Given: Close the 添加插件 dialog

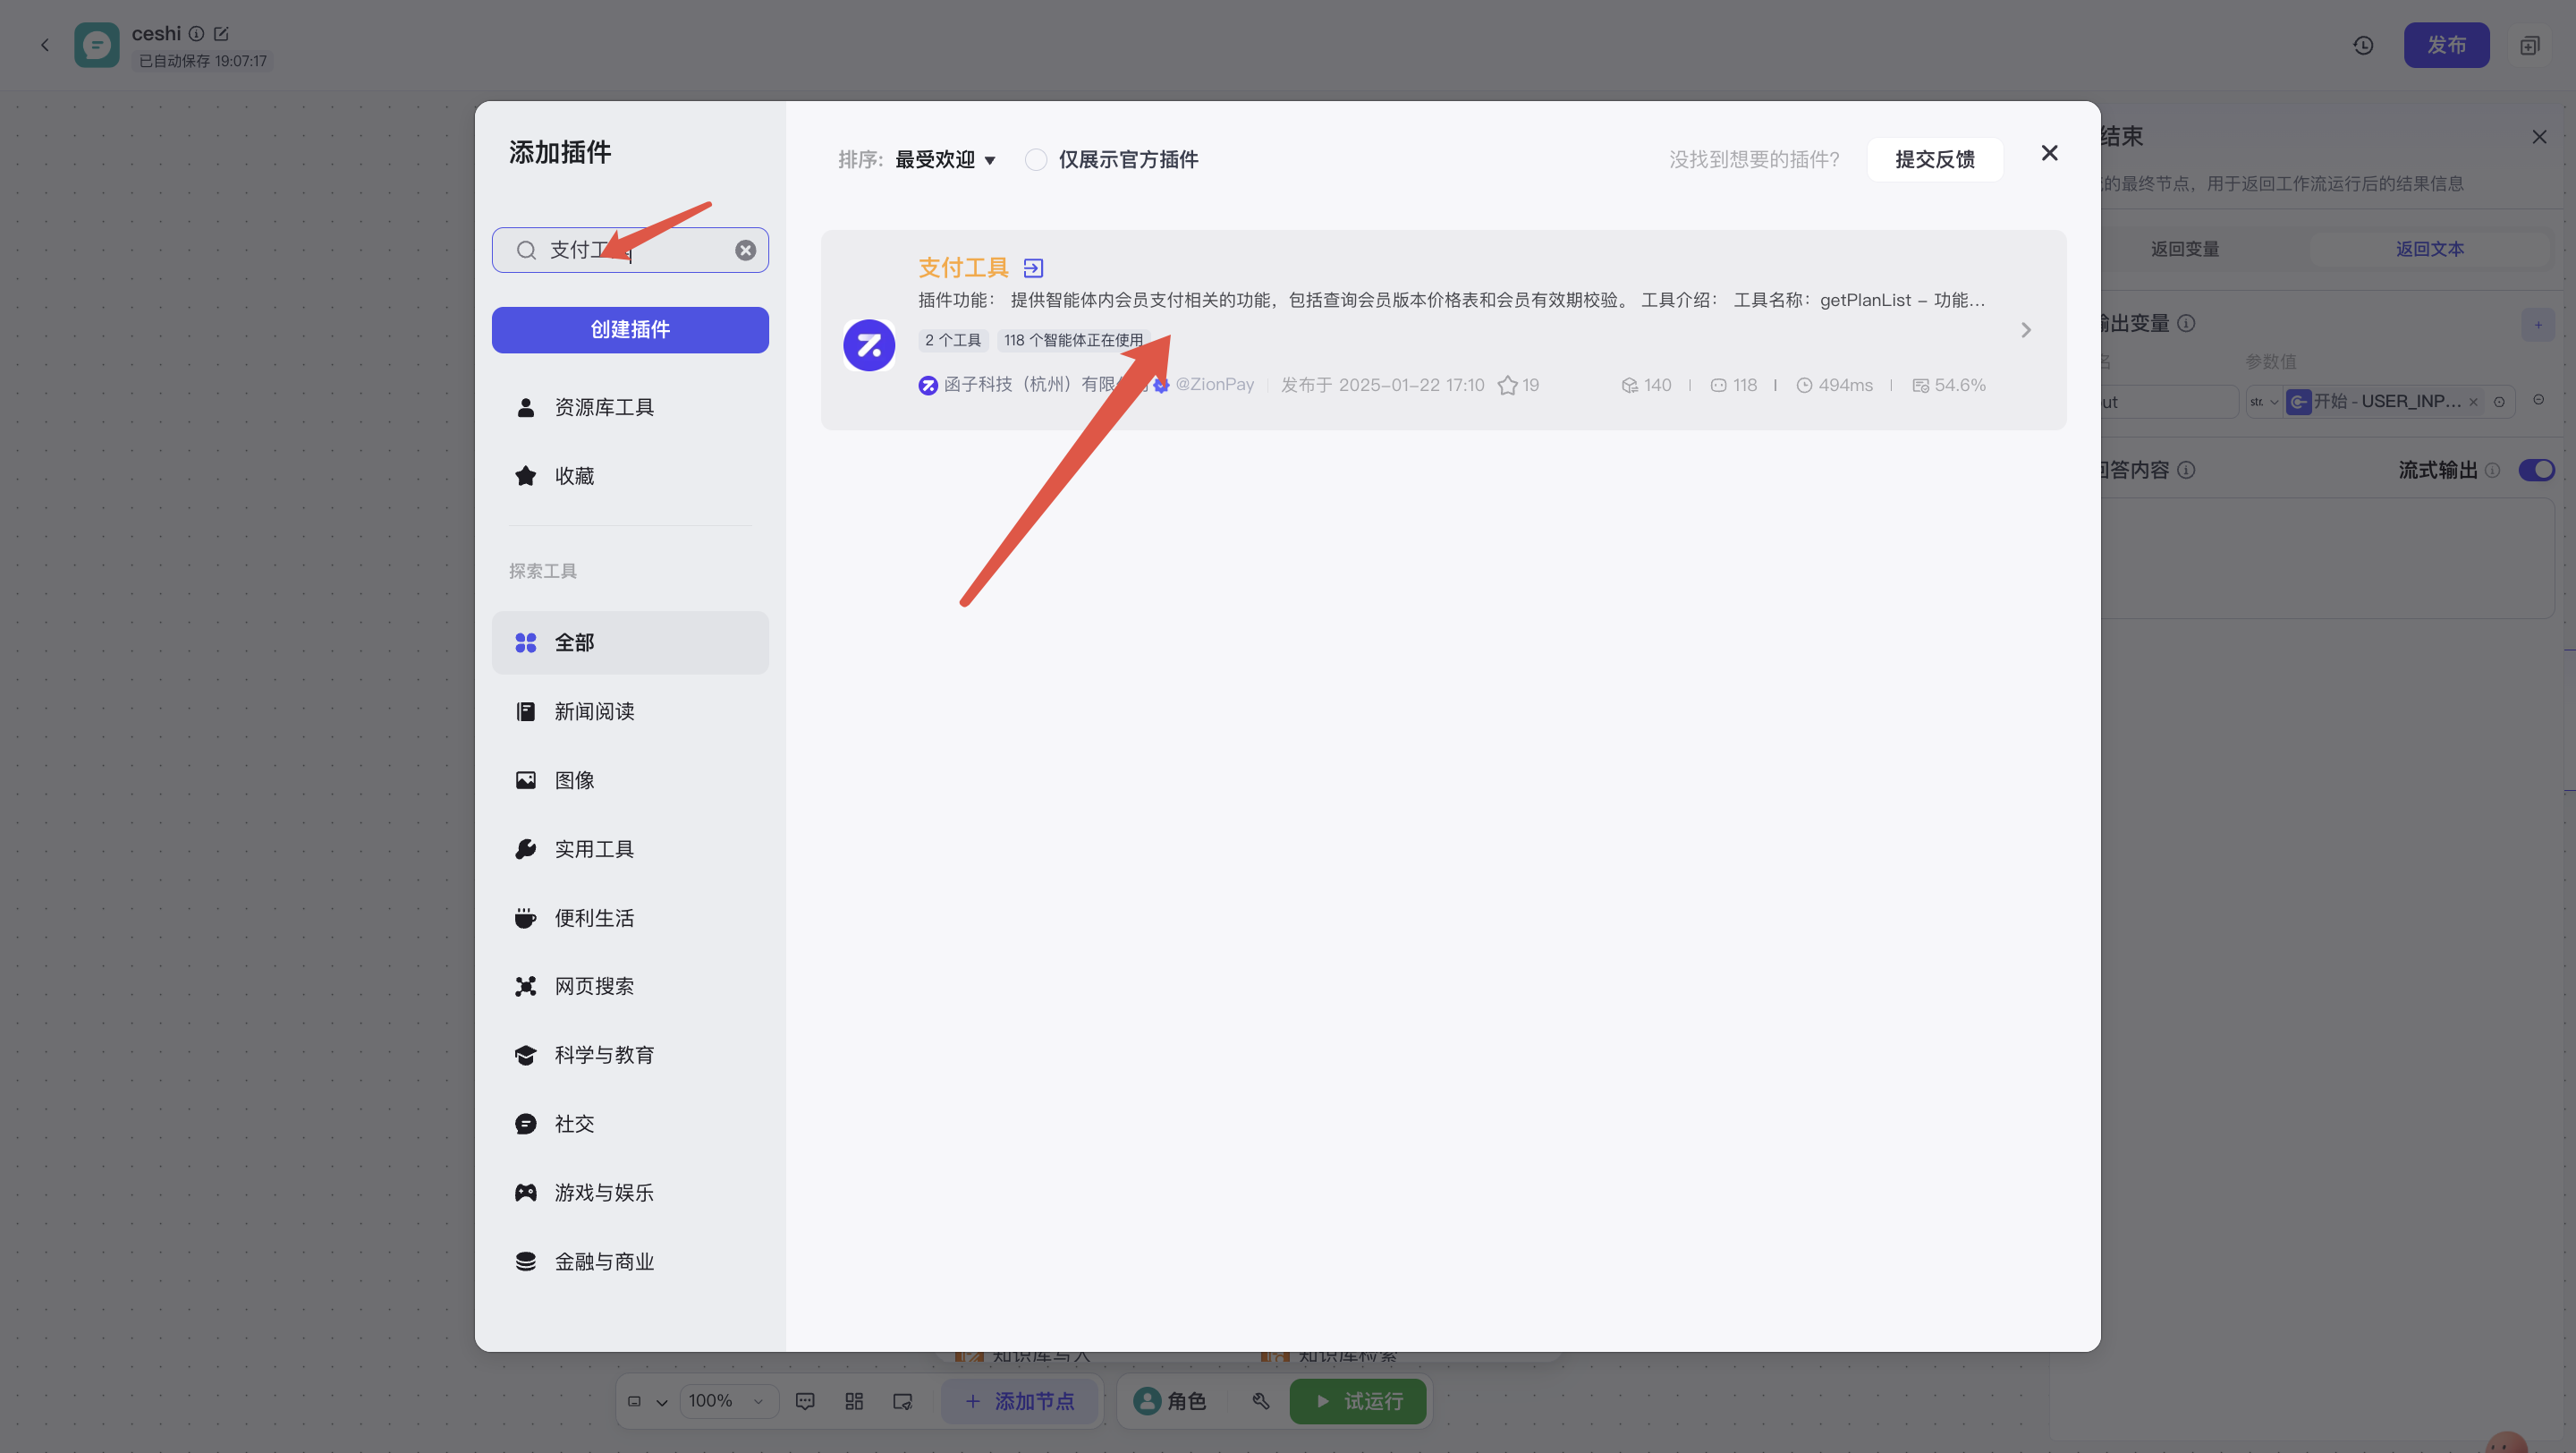Looking at the screenshot, I should coord(2049,153).
